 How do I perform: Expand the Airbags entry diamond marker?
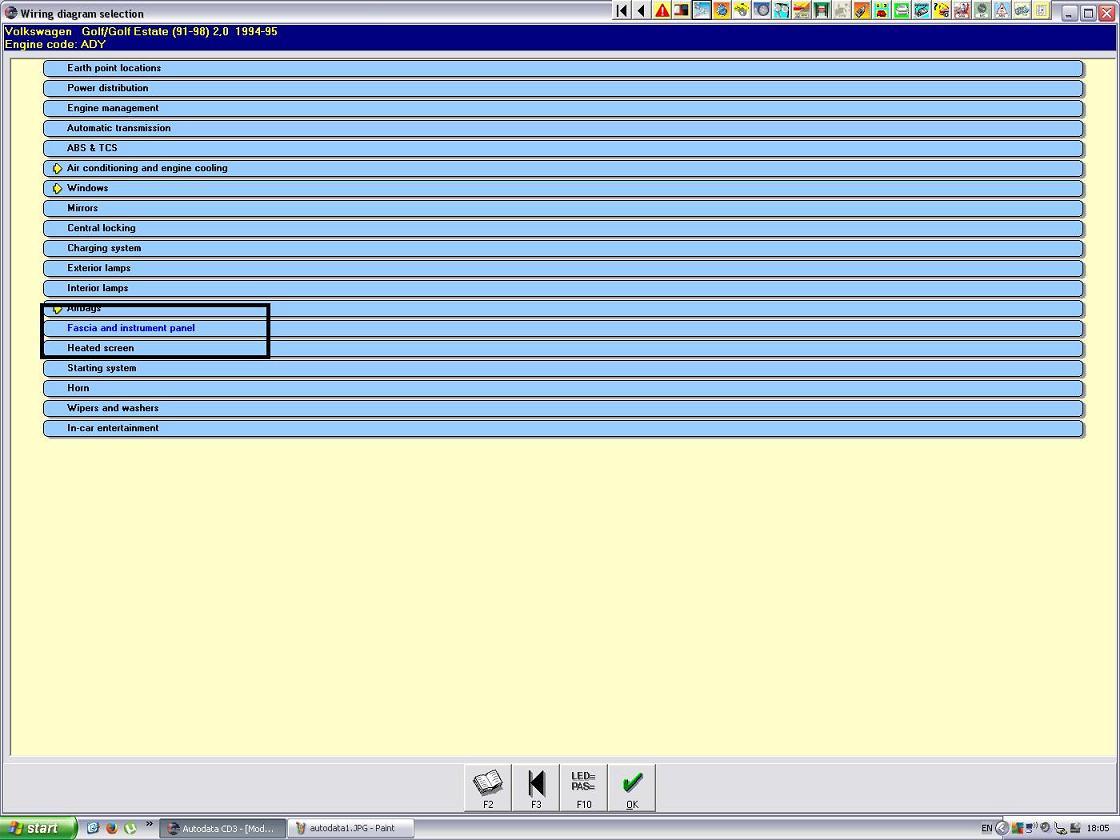pos(57,308)
